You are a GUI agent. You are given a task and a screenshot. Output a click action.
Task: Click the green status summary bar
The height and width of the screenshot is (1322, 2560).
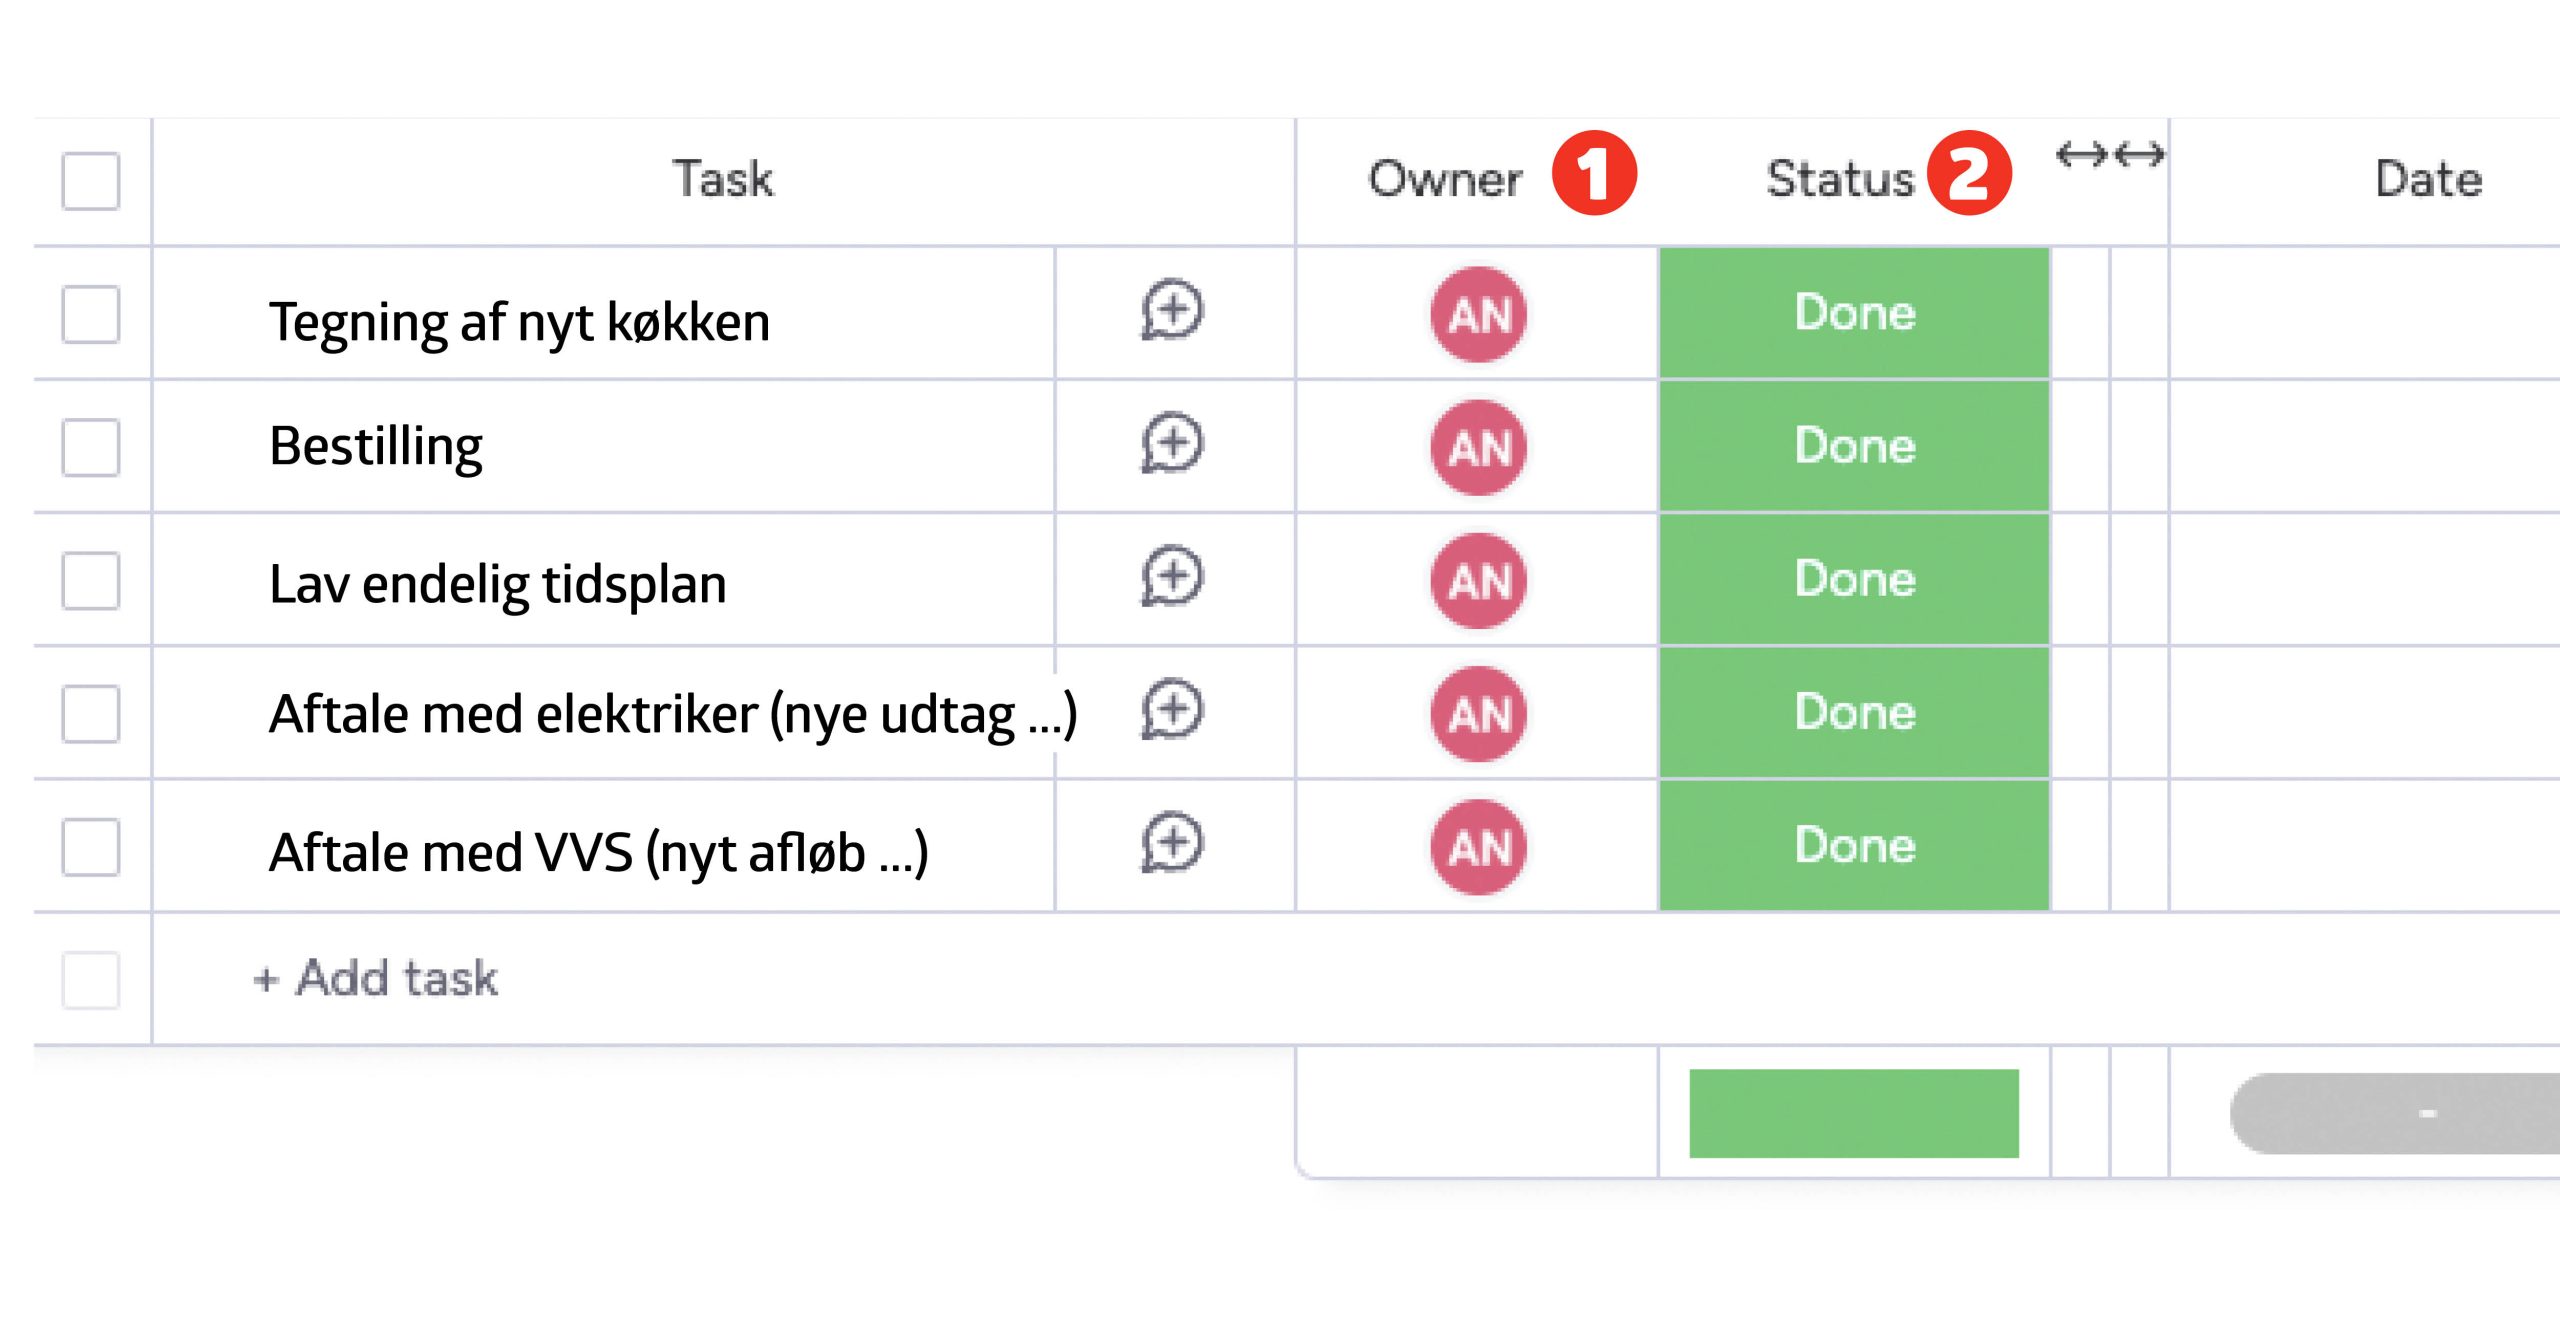coord(1854,1113)
